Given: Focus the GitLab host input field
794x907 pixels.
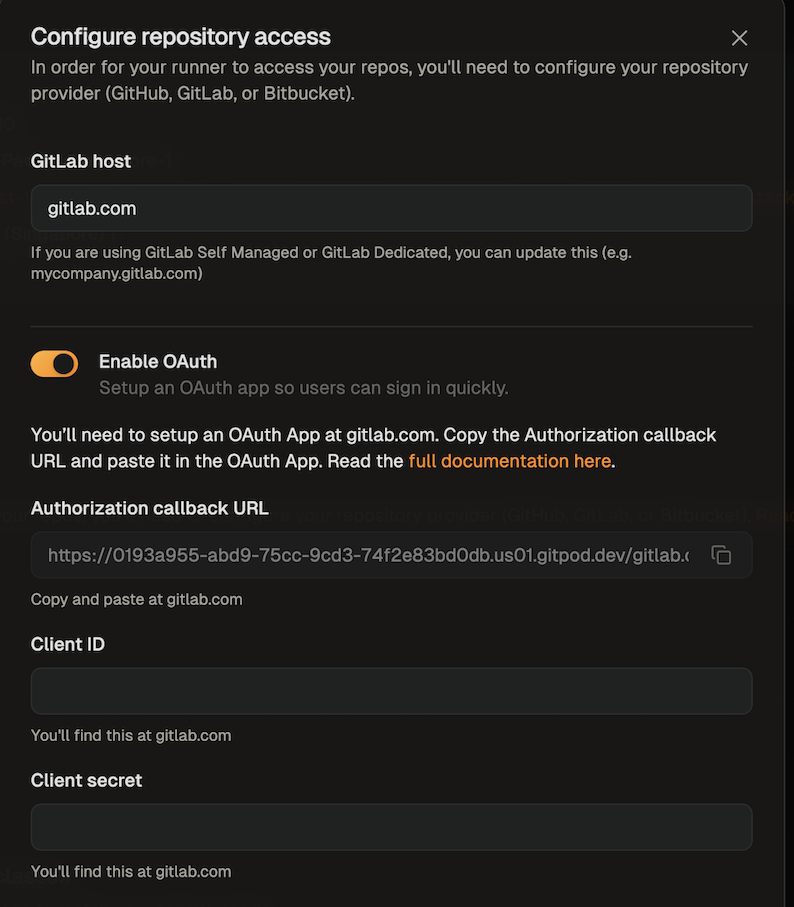Looking at the screenshot, I should click(391, 209).
